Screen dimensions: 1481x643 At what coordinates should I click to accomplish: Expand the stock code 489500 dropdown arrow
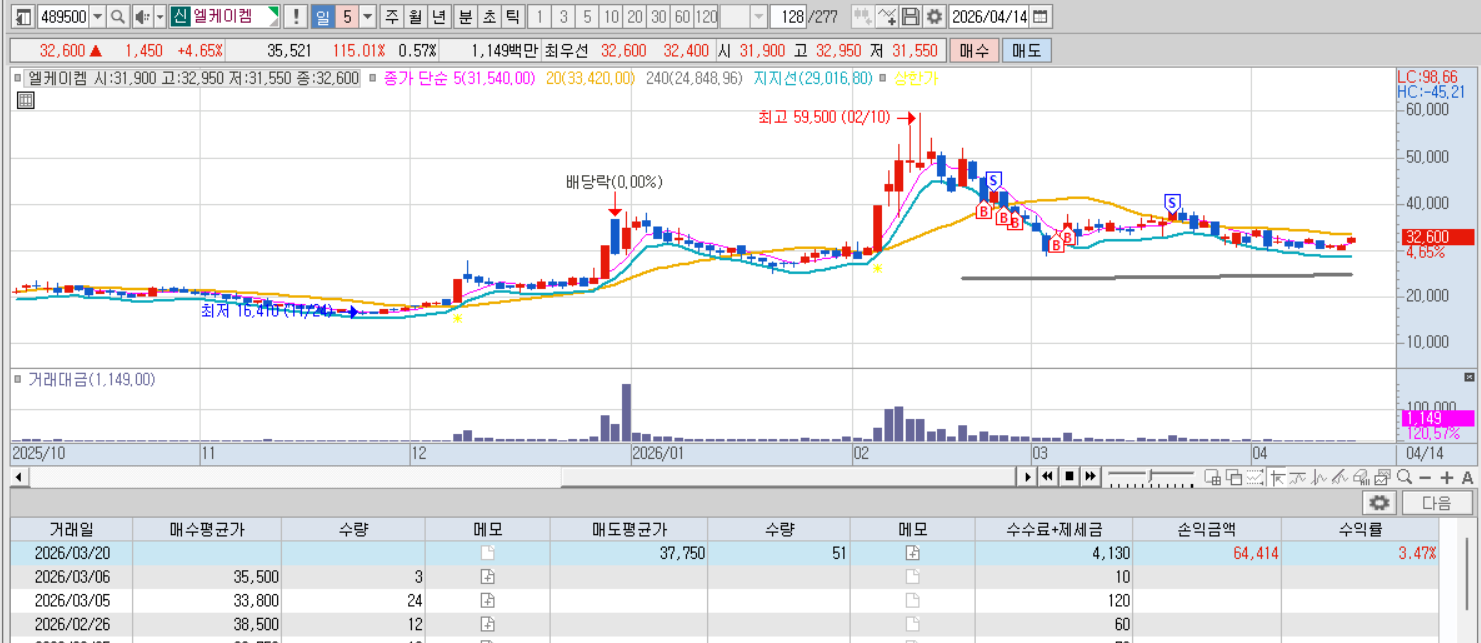(x=98, y=16)
